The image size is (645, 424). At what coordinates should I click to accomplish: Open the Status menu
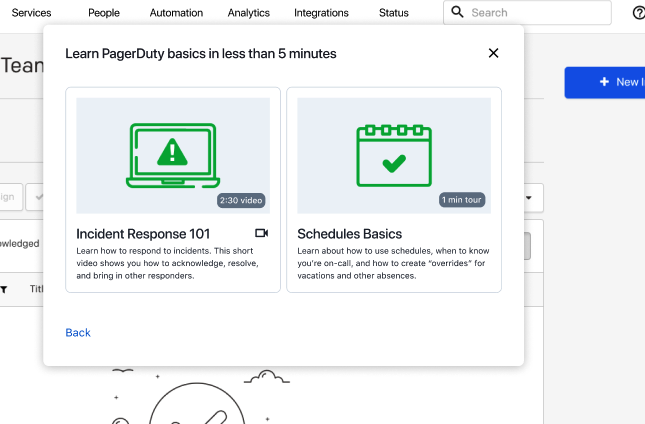pyautogui.click(x=394, y=13)
